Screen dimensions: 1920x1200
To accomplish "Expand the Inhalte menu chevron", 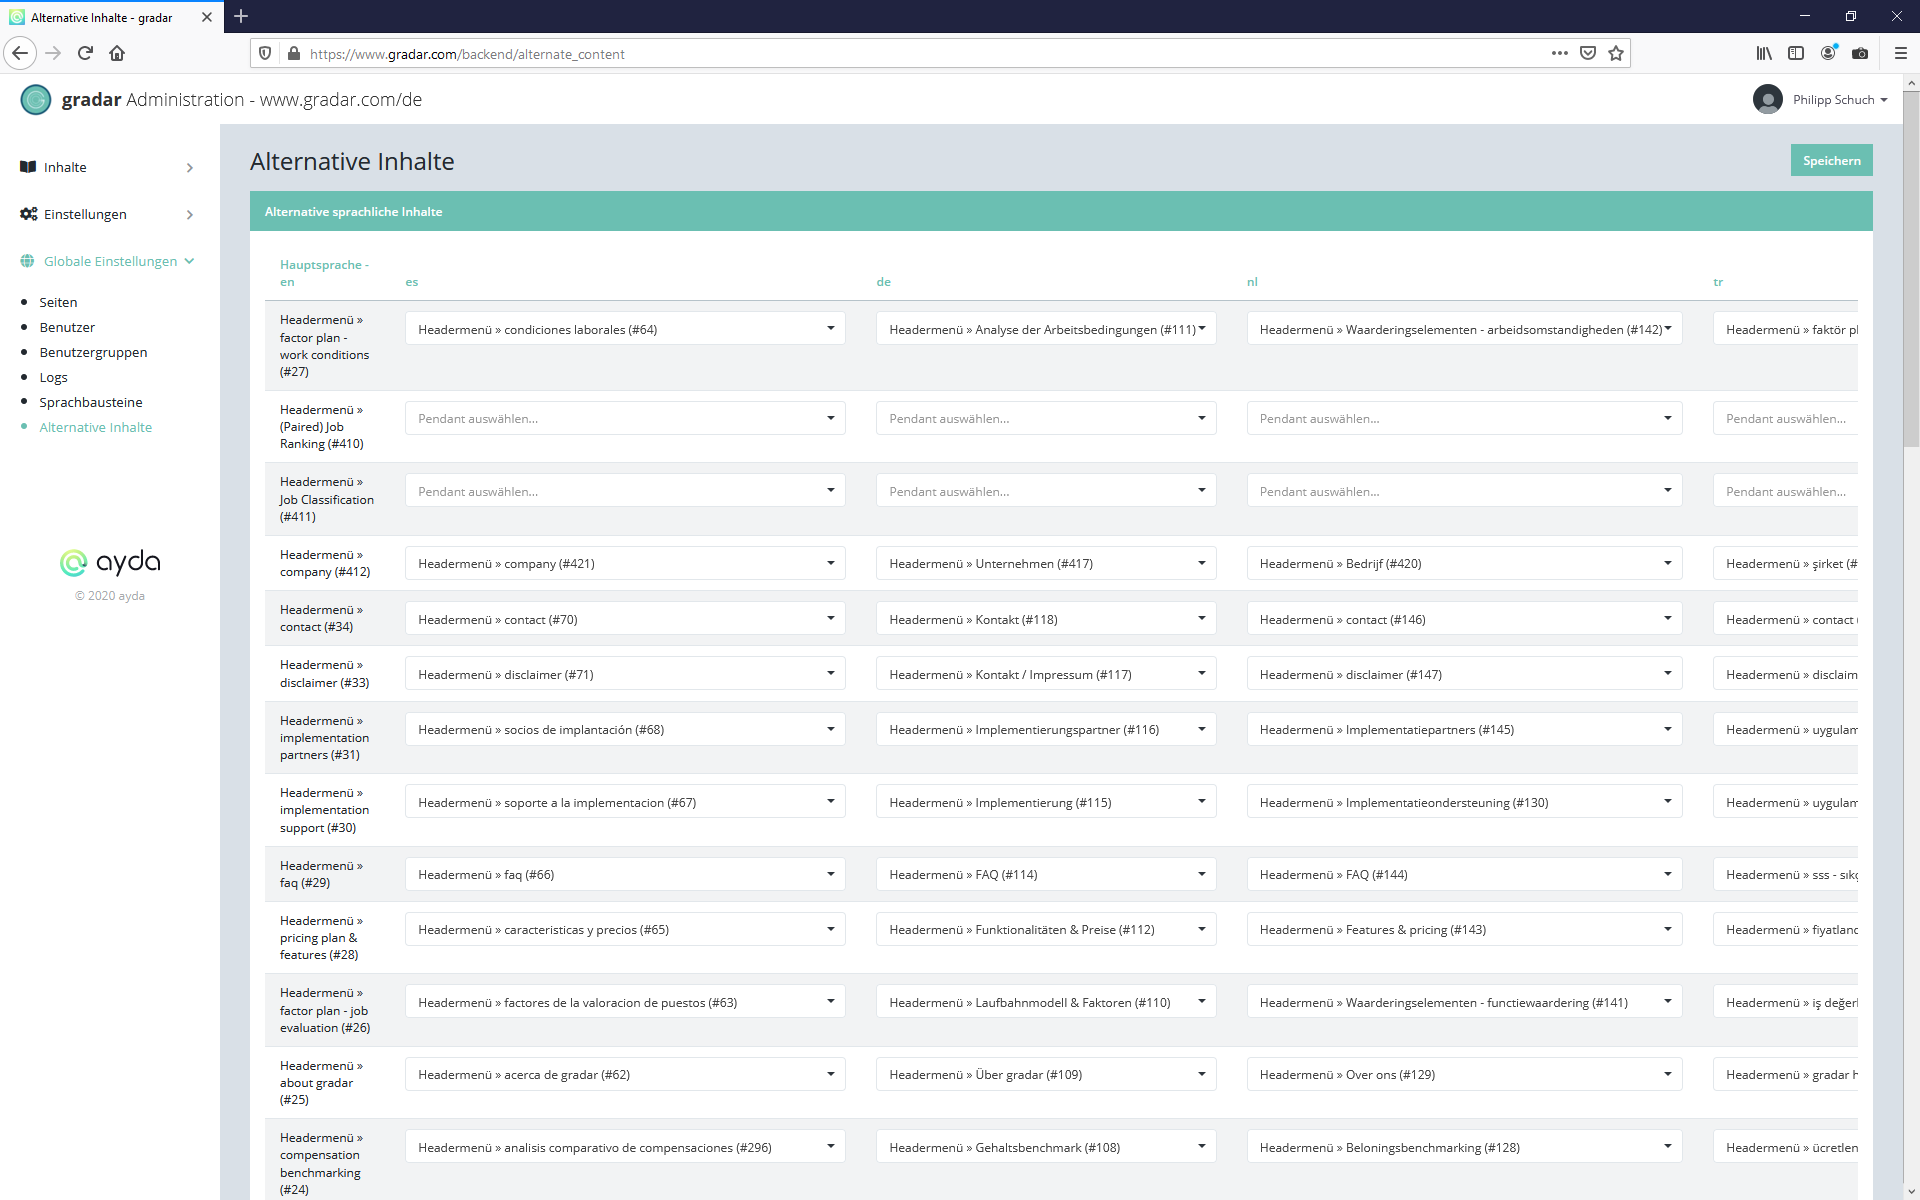I will point(190,168).
